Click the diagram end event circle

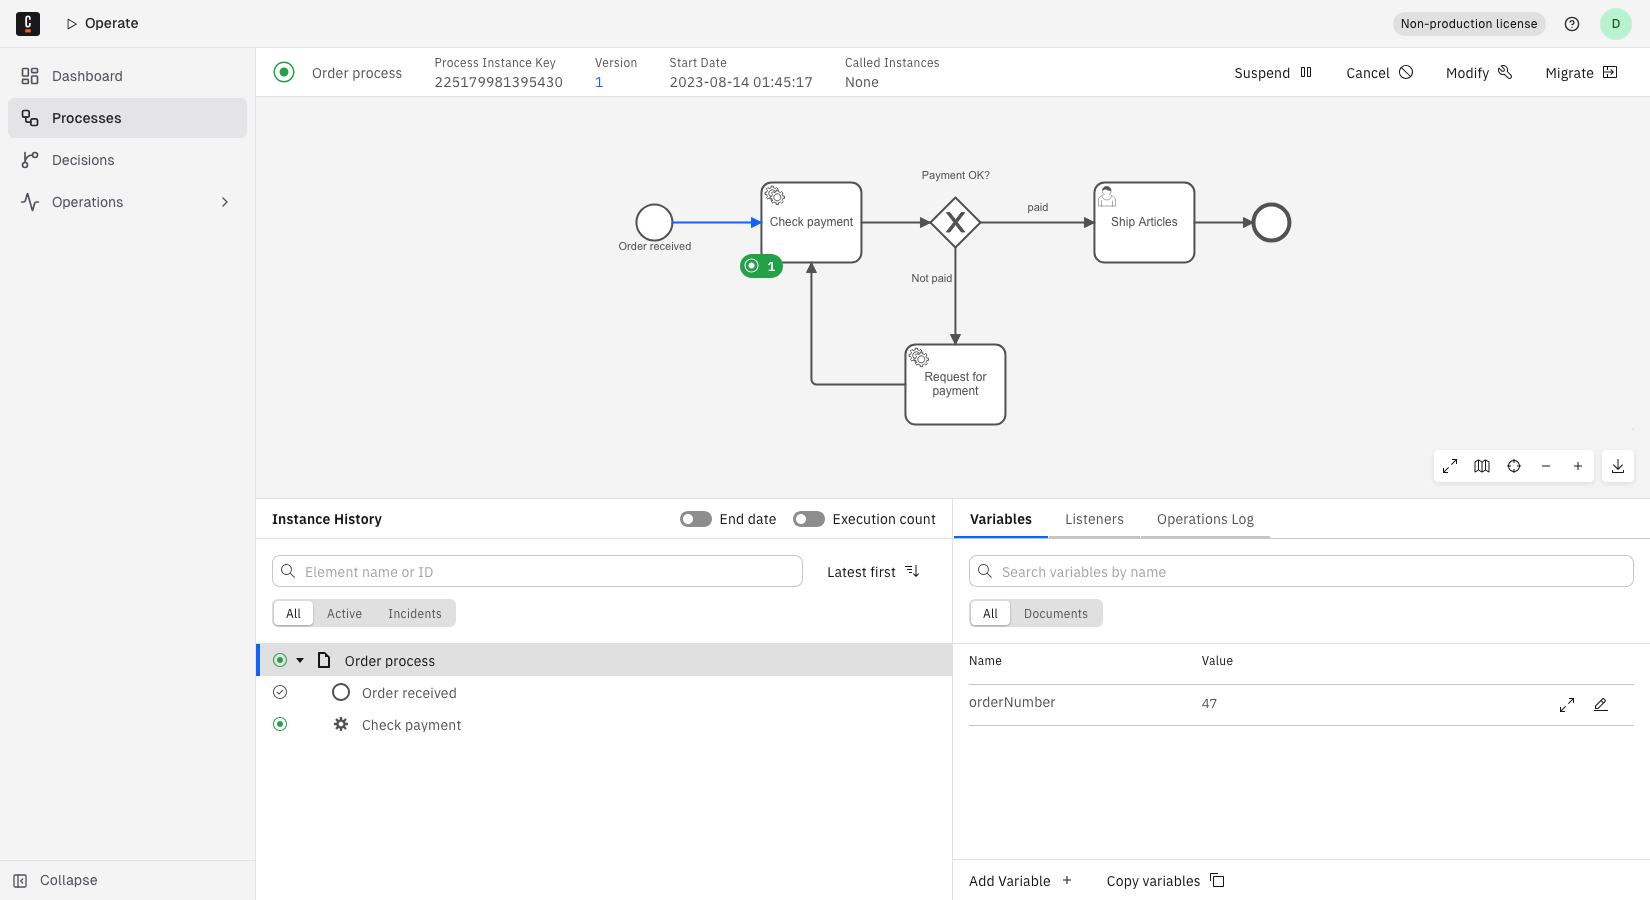(x=1272, y=222)
